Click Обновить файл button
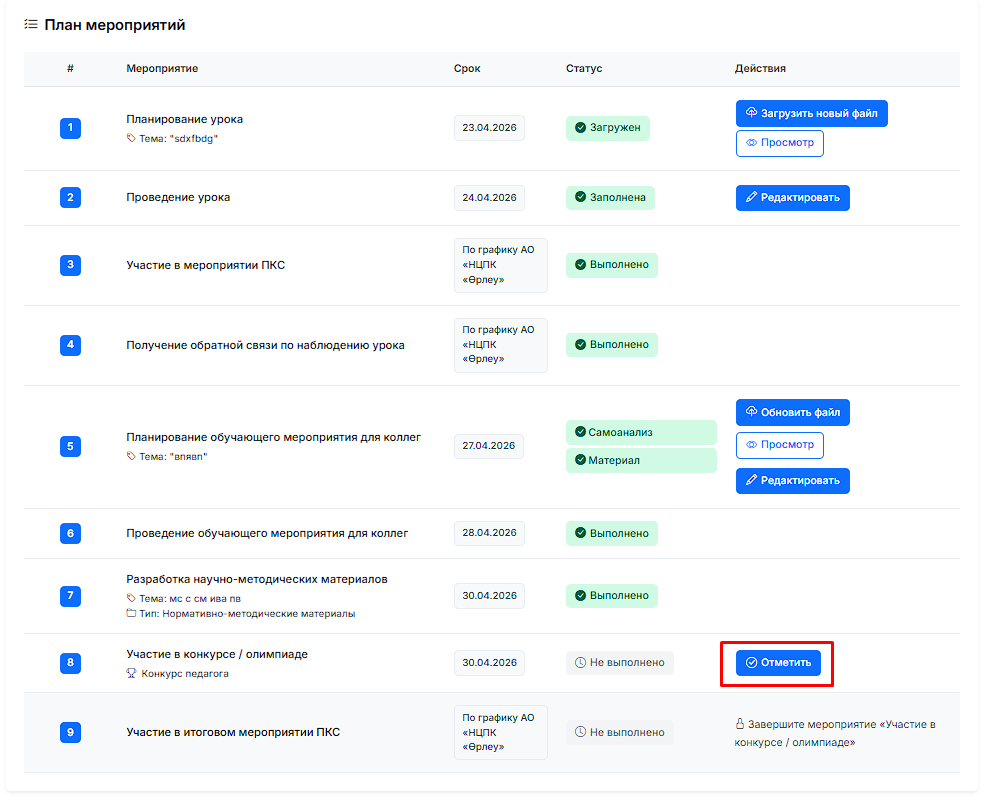This screenshot has width=985, height=804. (x=793, y=413)
